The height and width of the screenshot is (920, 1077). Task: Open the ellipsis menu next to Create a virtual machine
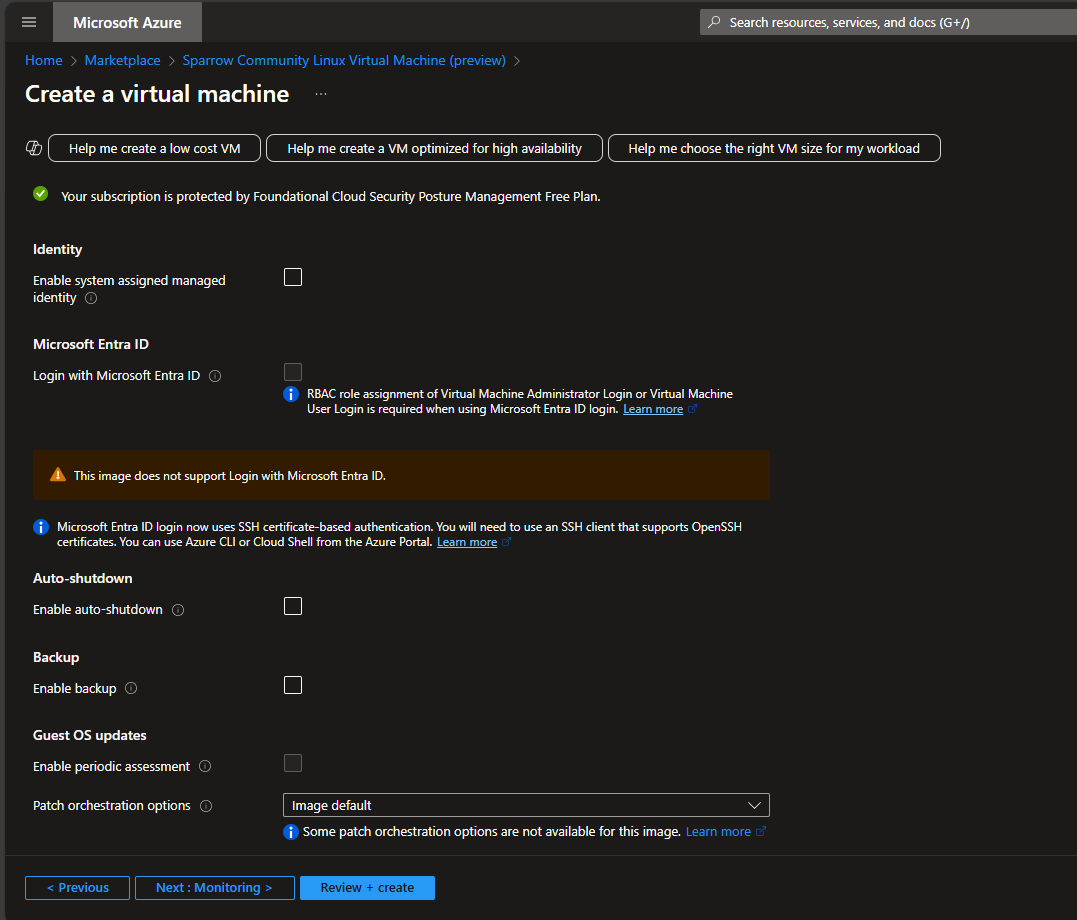click(x=321, y=94)
